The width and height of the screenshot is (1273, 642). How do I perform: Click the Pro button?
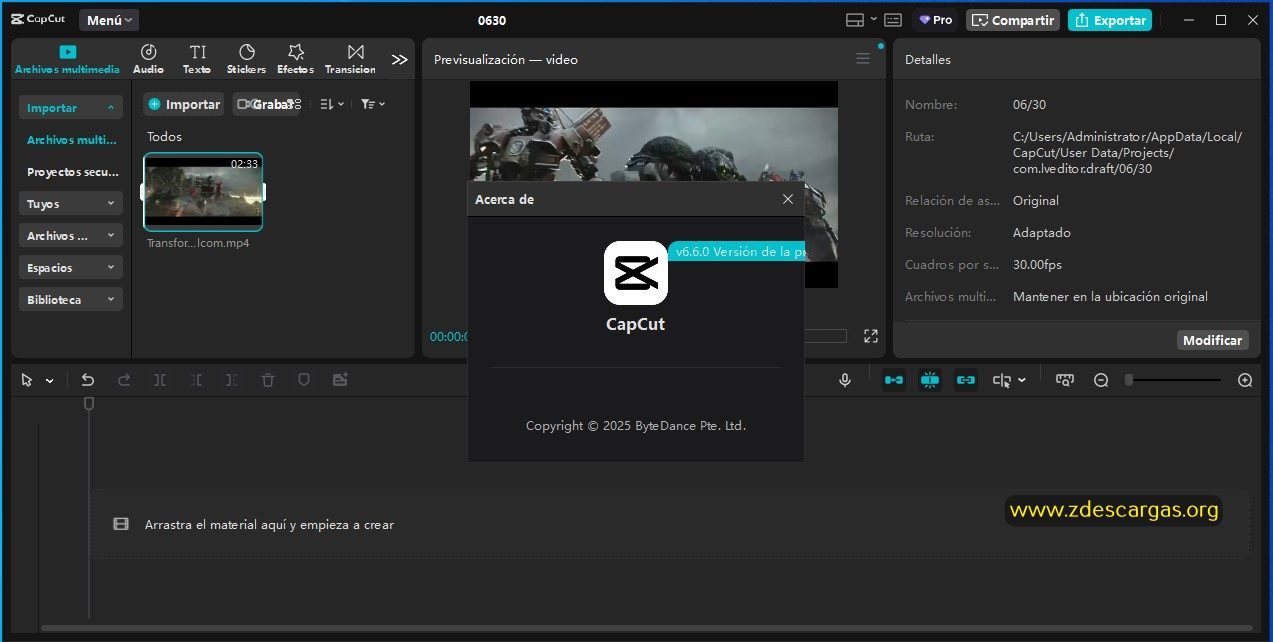pos(935,20)
